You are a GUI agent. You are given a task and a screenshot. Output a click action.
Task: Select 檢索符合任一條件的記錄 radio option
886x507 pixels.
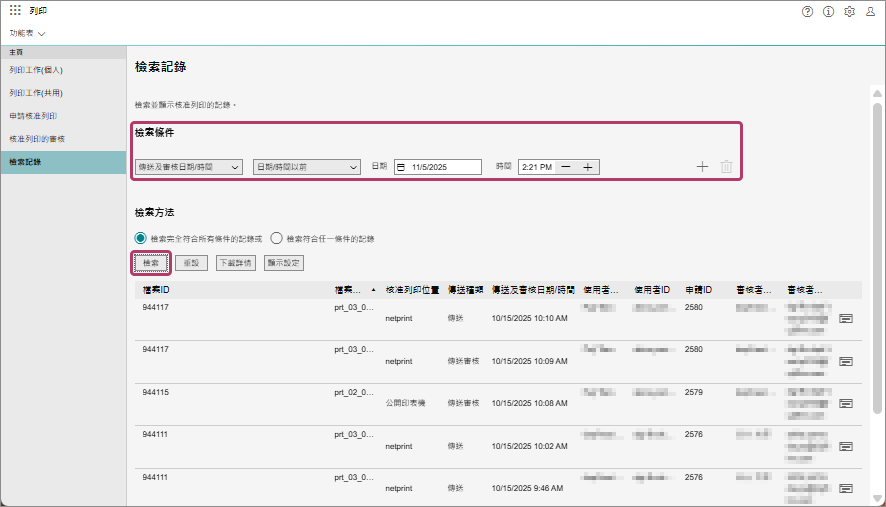[x=277, y=239]
